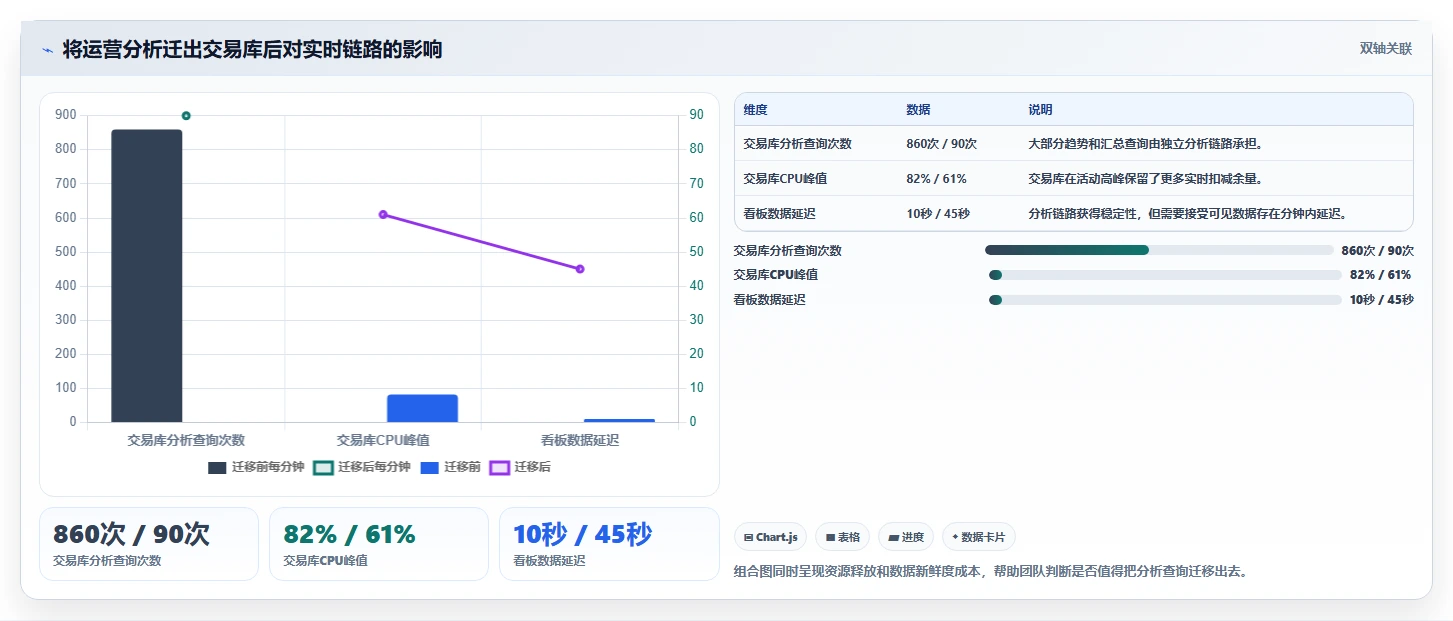Select the 860次 / 90次 data card
Viewport: 1453px width, 621px height.
point(149,544)
